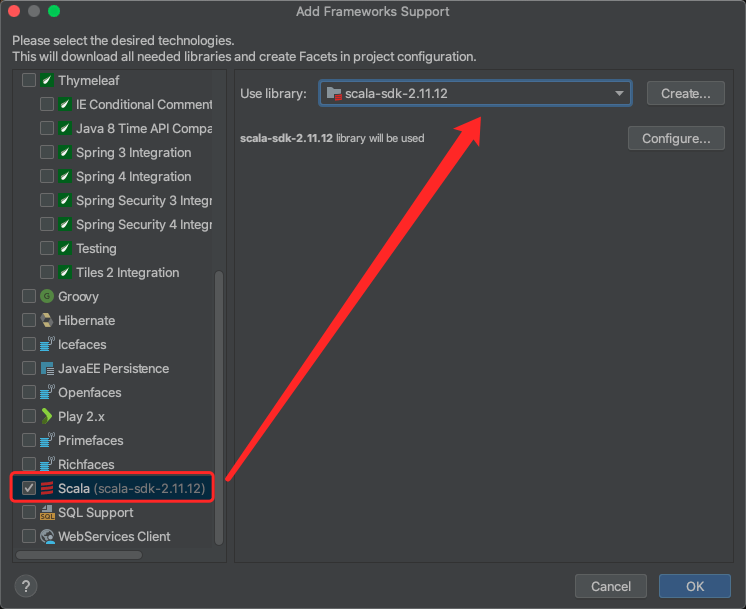Click the scala-sdk library folder icon
Viewport: 746px width, 609px height.
point(334,93)
